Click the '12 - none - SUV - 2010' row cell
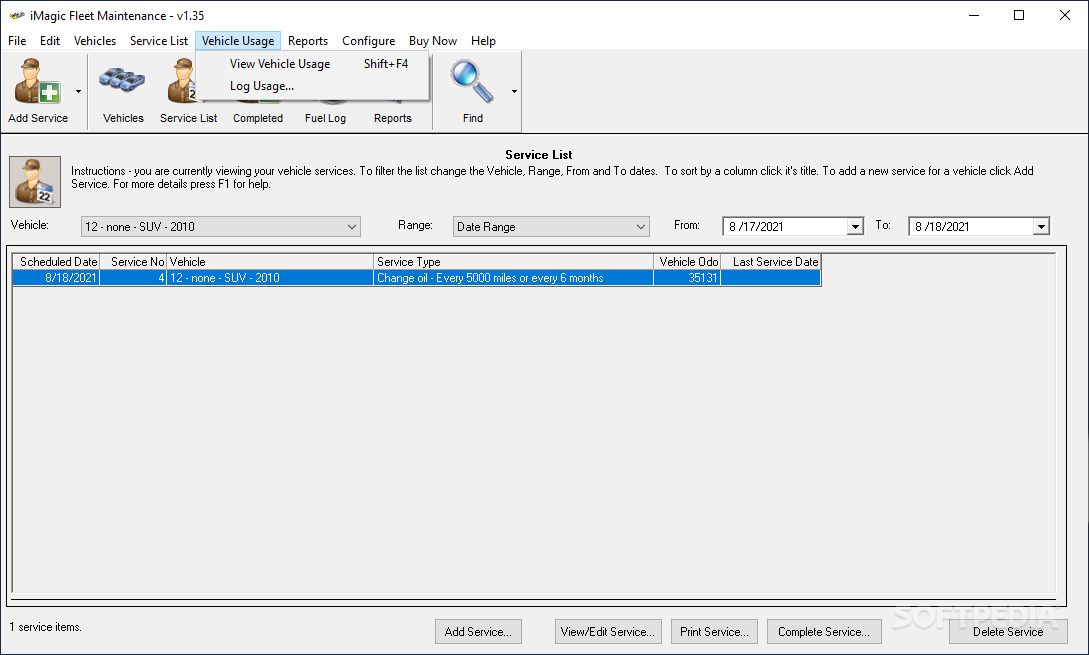Screen dimensions: 1089x655 (x=270, y=278)
